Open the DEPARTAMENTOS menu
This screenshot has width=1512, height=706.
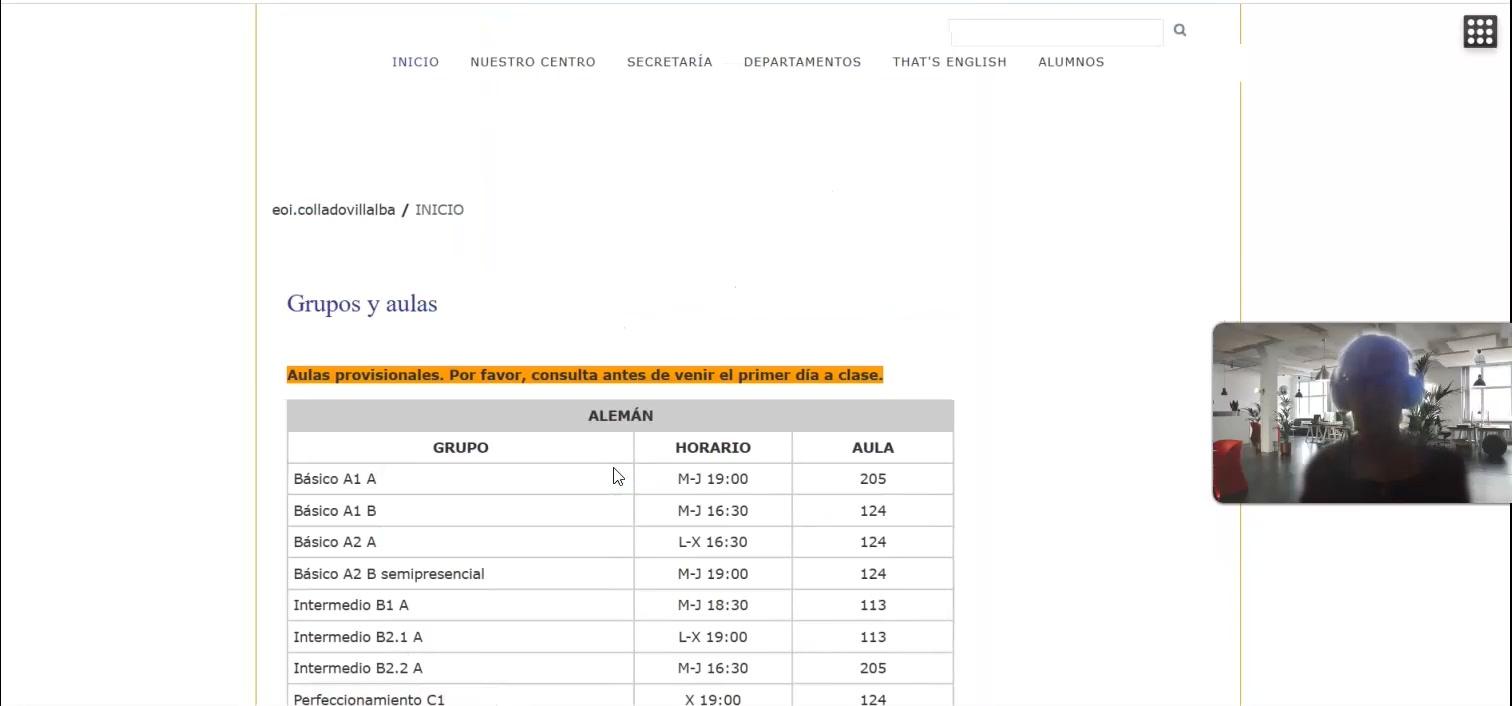[802, 62]
